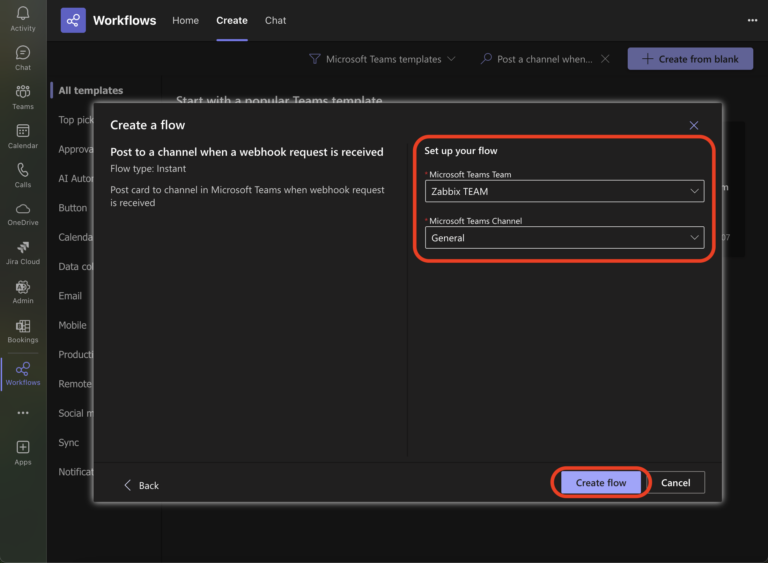This screenshot has width=768, height=563.
Task: Open Calls from the sidebar
Action: pyautogui.click(x=22, y=174)
